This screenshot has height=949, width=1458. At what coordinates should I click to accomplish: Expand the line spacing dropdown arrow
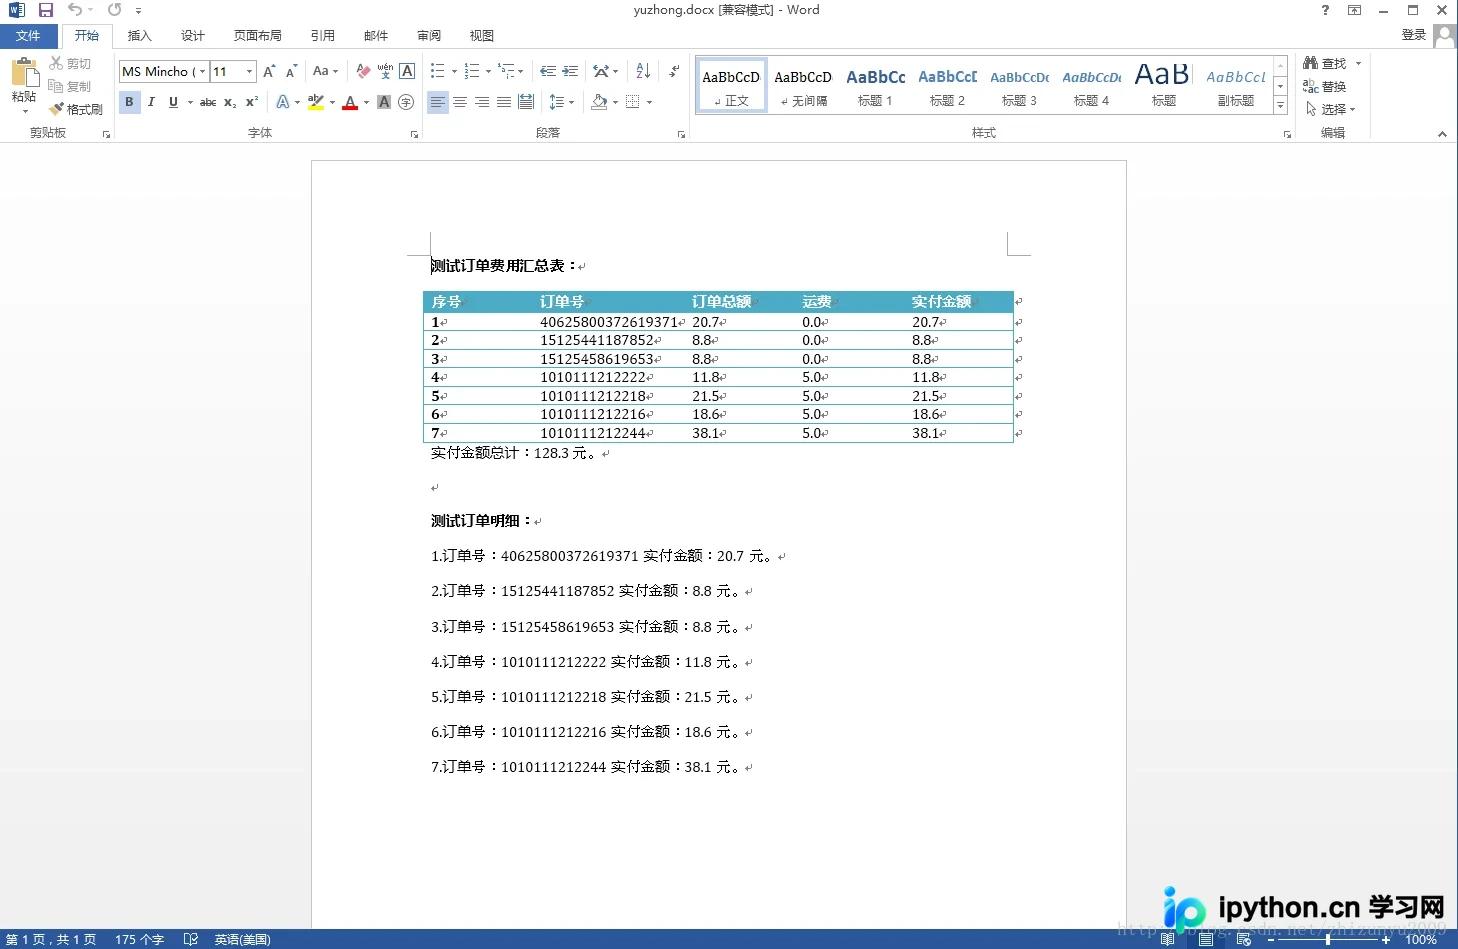click(571, 102)
